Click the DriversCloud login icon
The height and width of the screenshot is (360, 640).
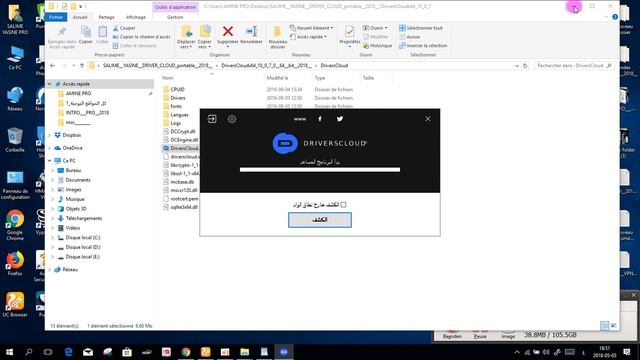pyautogui.click(x=212, y=119)
